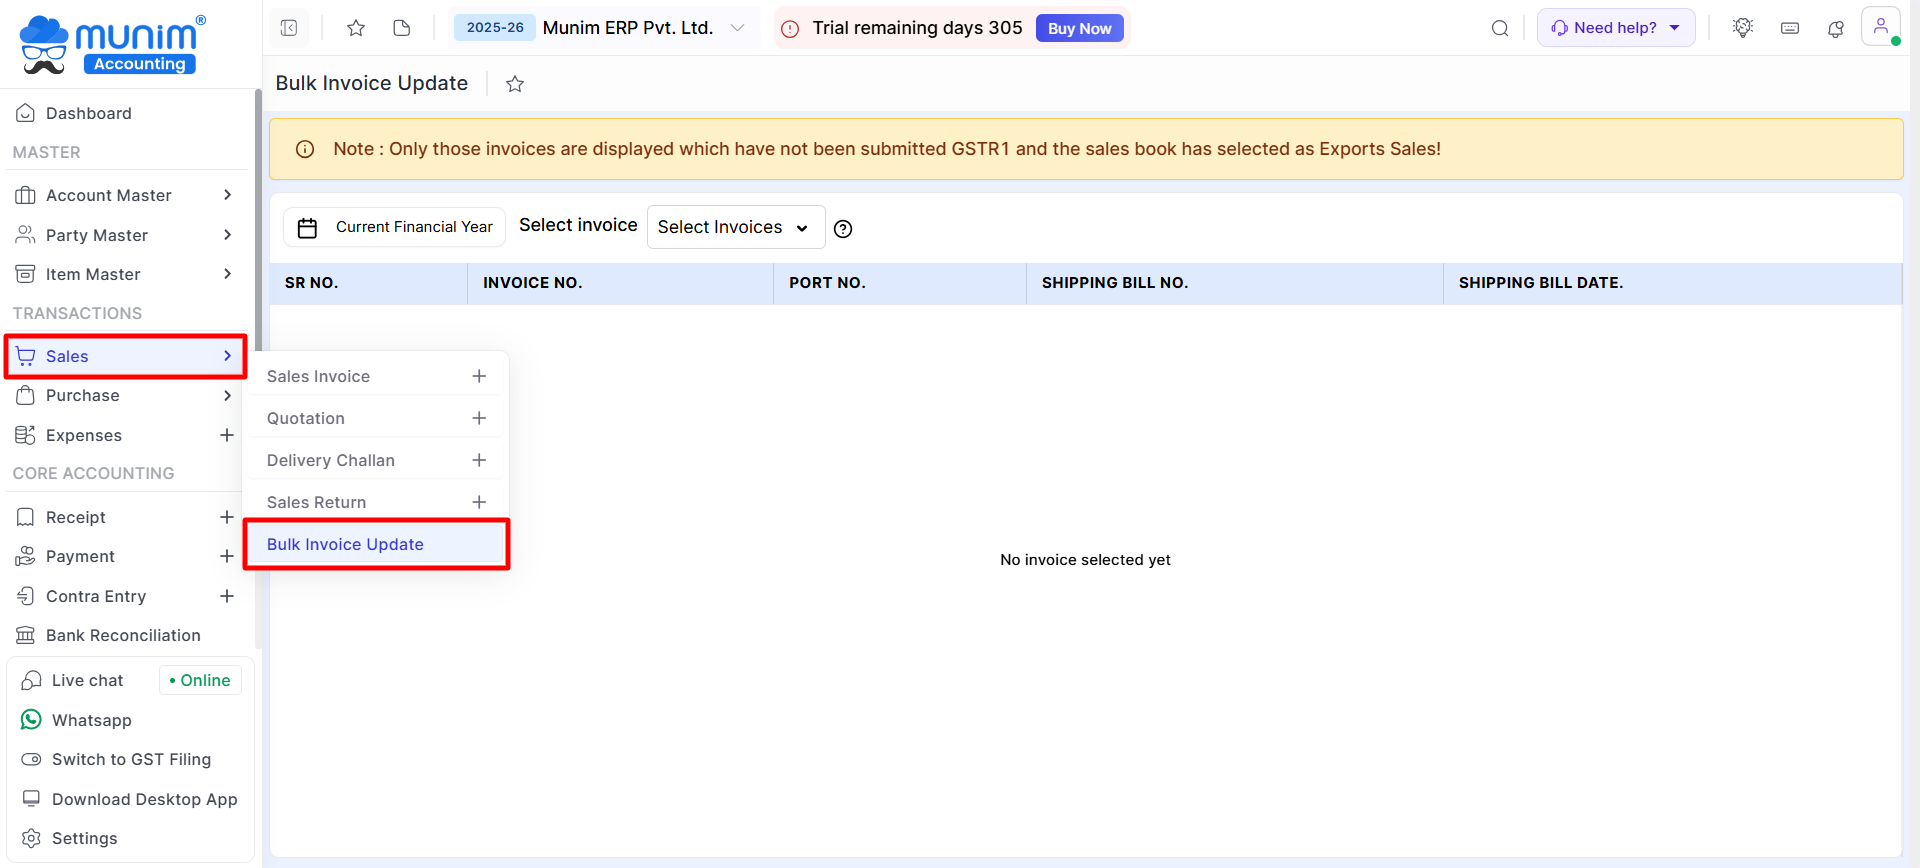Screen dimensions: 1920x868
Task: Click the help question mark beside Select Invoices
Action: 843,229
